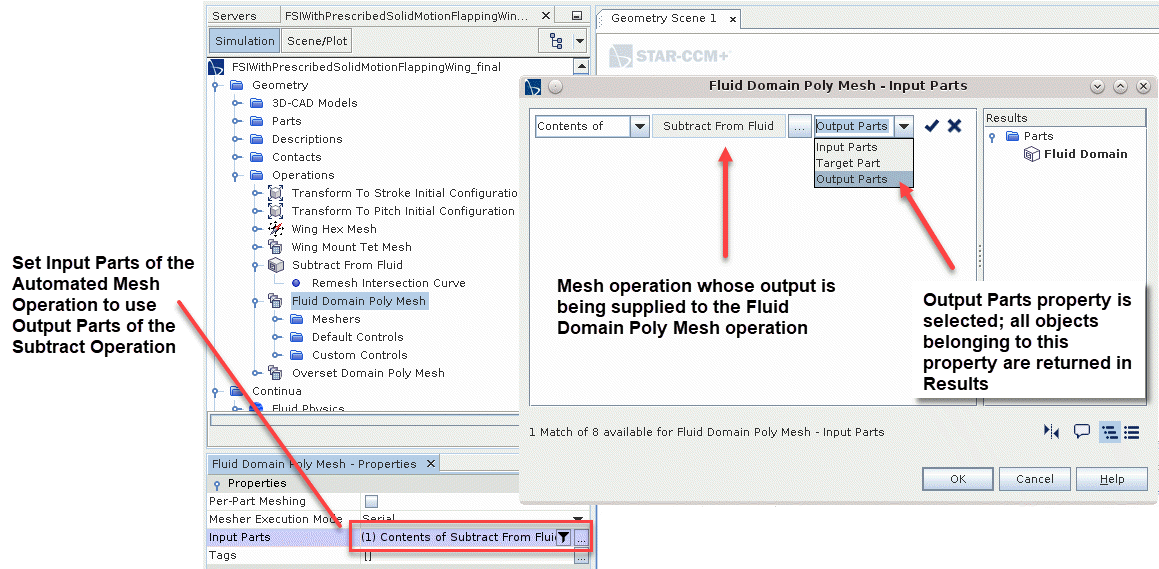Screen dimensions: 1159x569
Task: Open the Output Parts property dropdown arrow
Action: coord(903,126)
